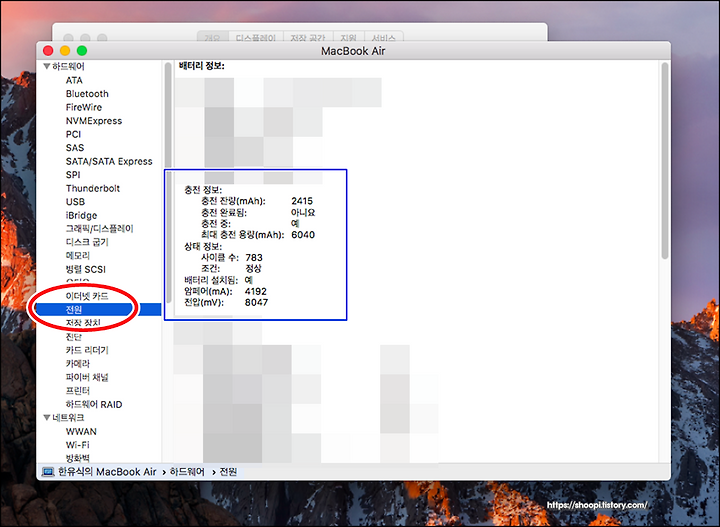
Task: Select 진단 in the sidebar
Action: [73, 337]
